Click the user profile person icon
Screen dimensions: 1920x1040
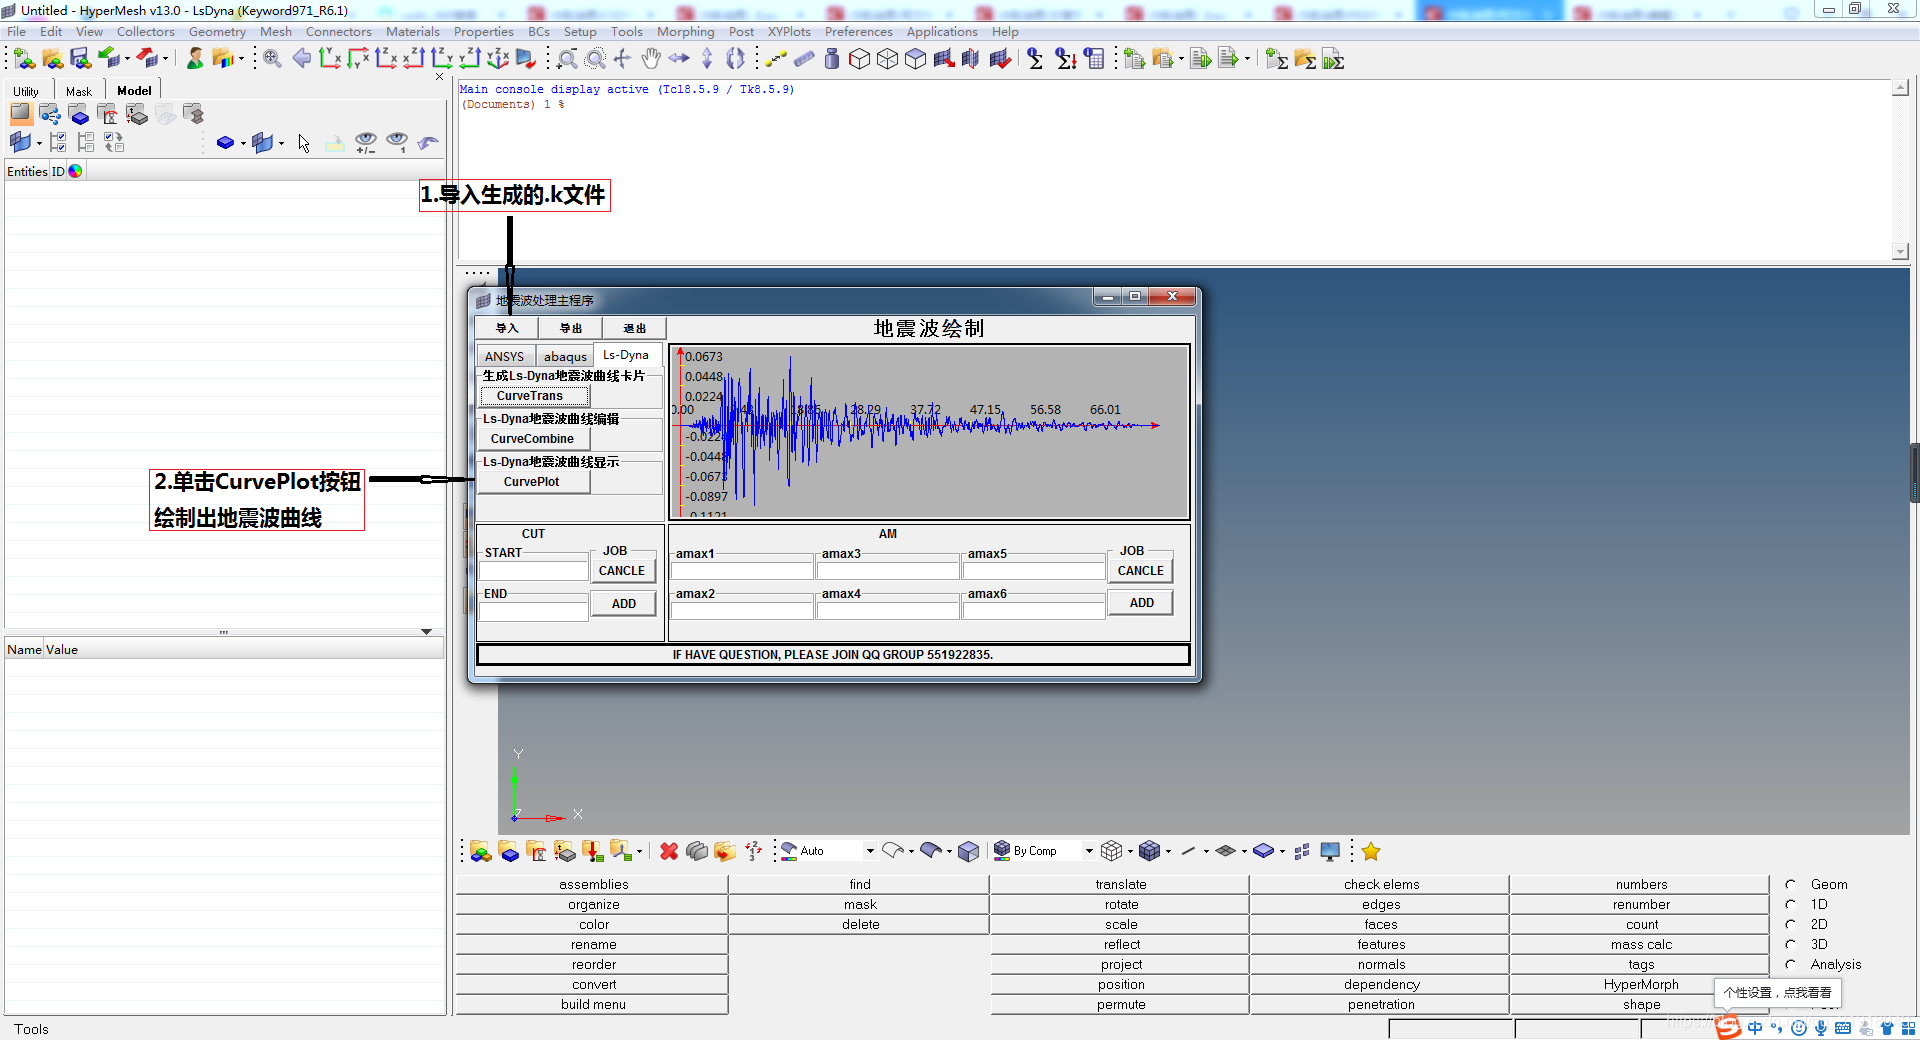point(195,59)
